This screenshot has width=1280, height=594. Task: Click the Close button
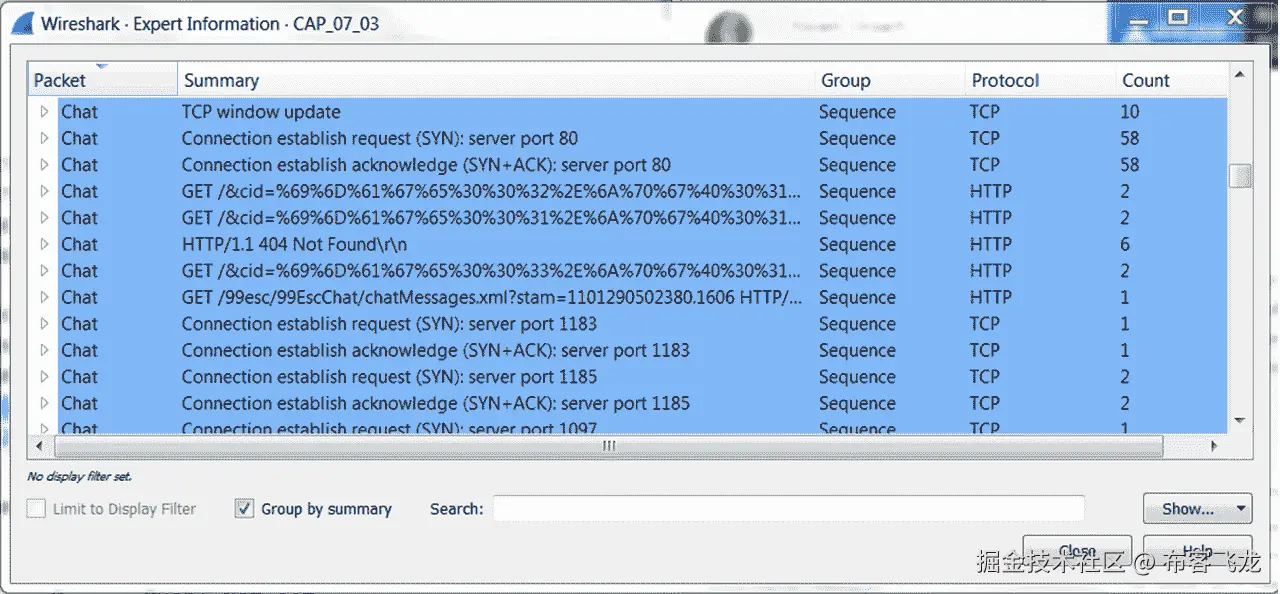coord(1077,551)
